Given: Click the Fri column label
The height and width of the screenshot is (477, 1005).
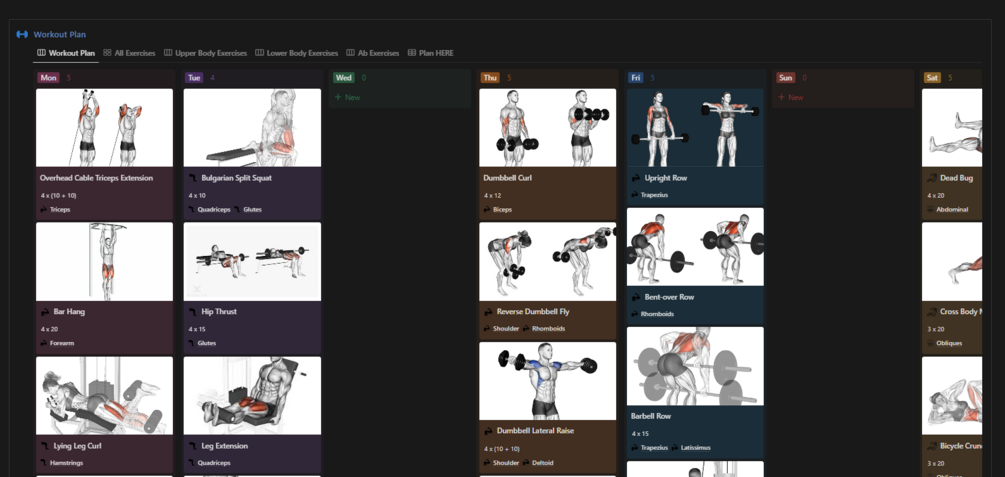Looking at the screenshot, I should (x=636, y=78).
